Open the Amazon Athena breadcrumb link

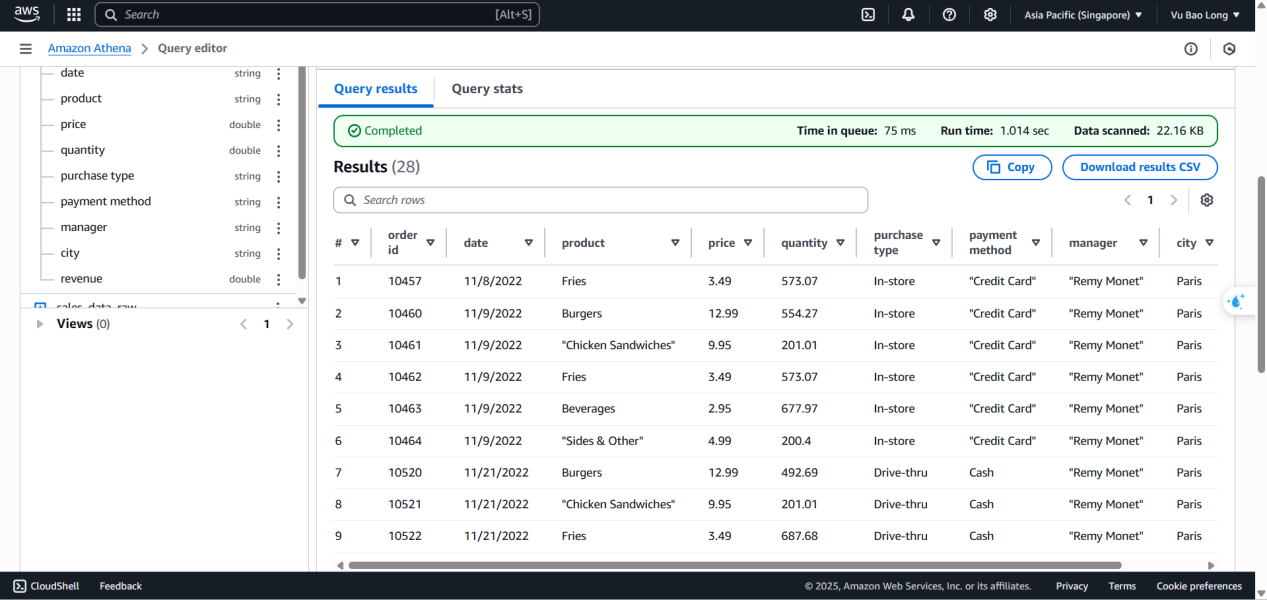coord(90,48)
